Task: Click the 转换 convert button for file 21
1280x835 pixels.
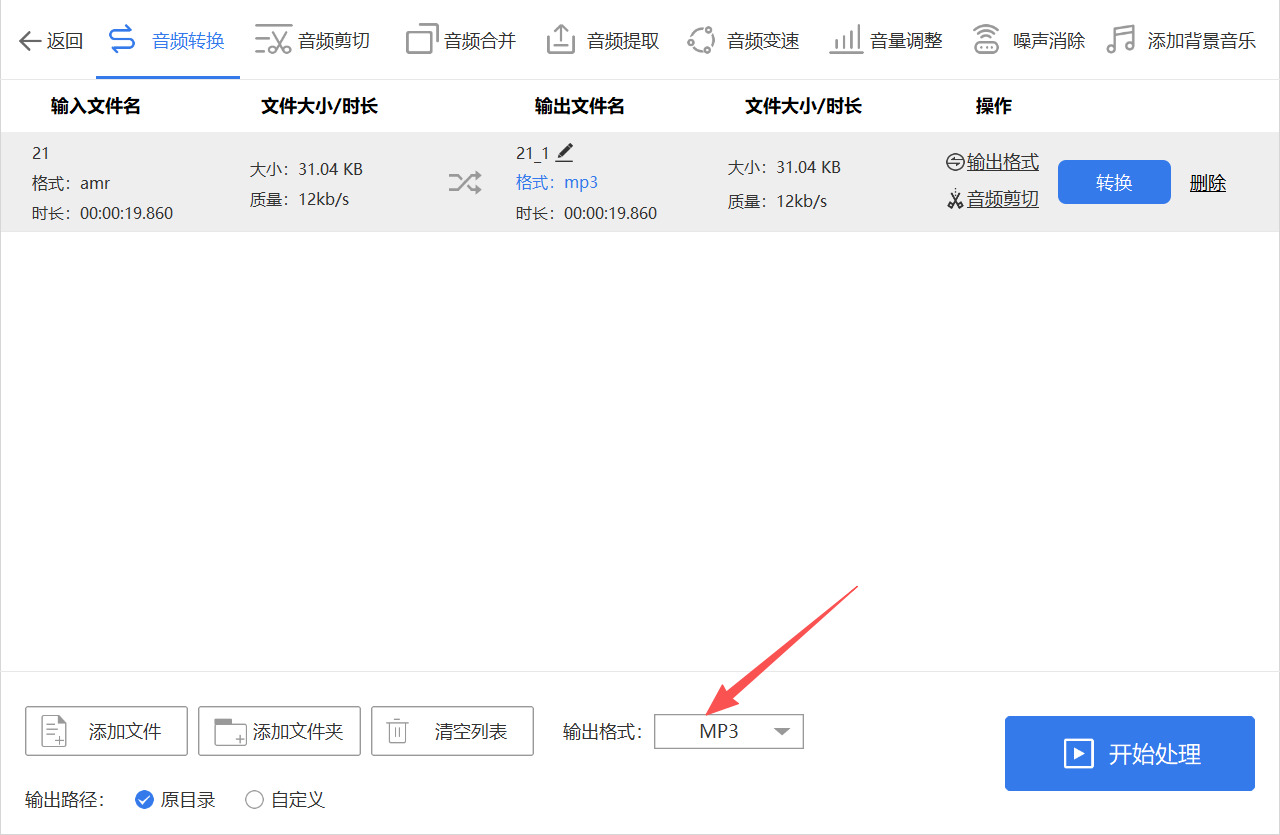Action: click(1114, 182)
